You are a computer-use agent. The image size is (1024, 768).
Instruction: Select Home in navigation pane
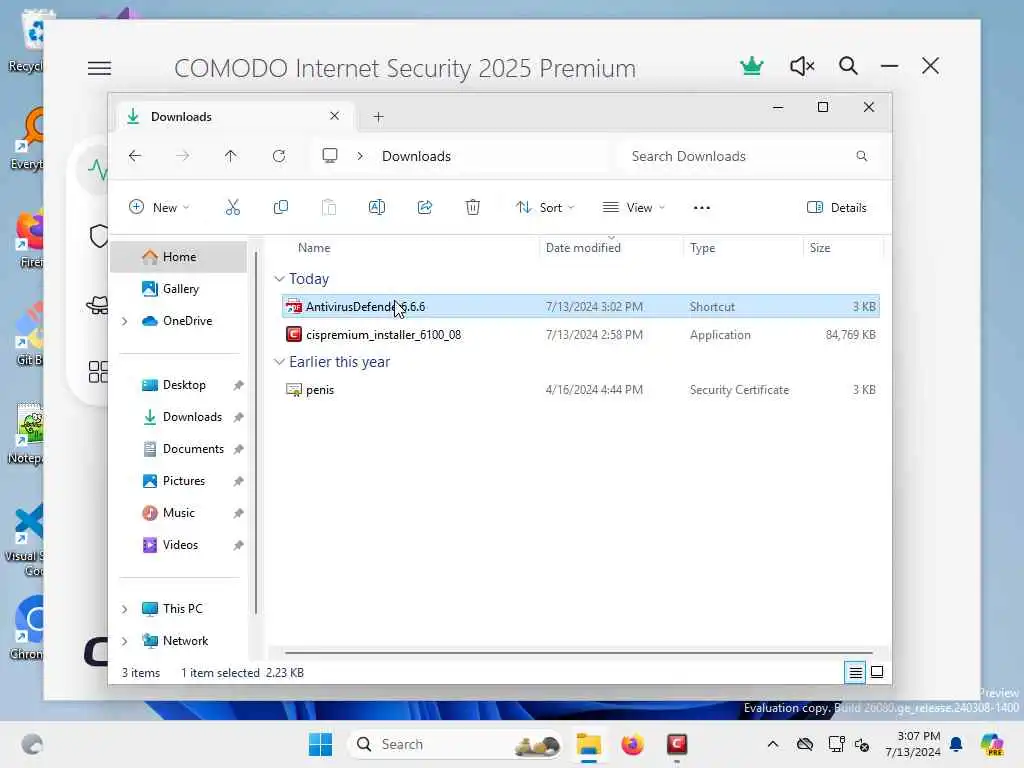coord(178,257)
